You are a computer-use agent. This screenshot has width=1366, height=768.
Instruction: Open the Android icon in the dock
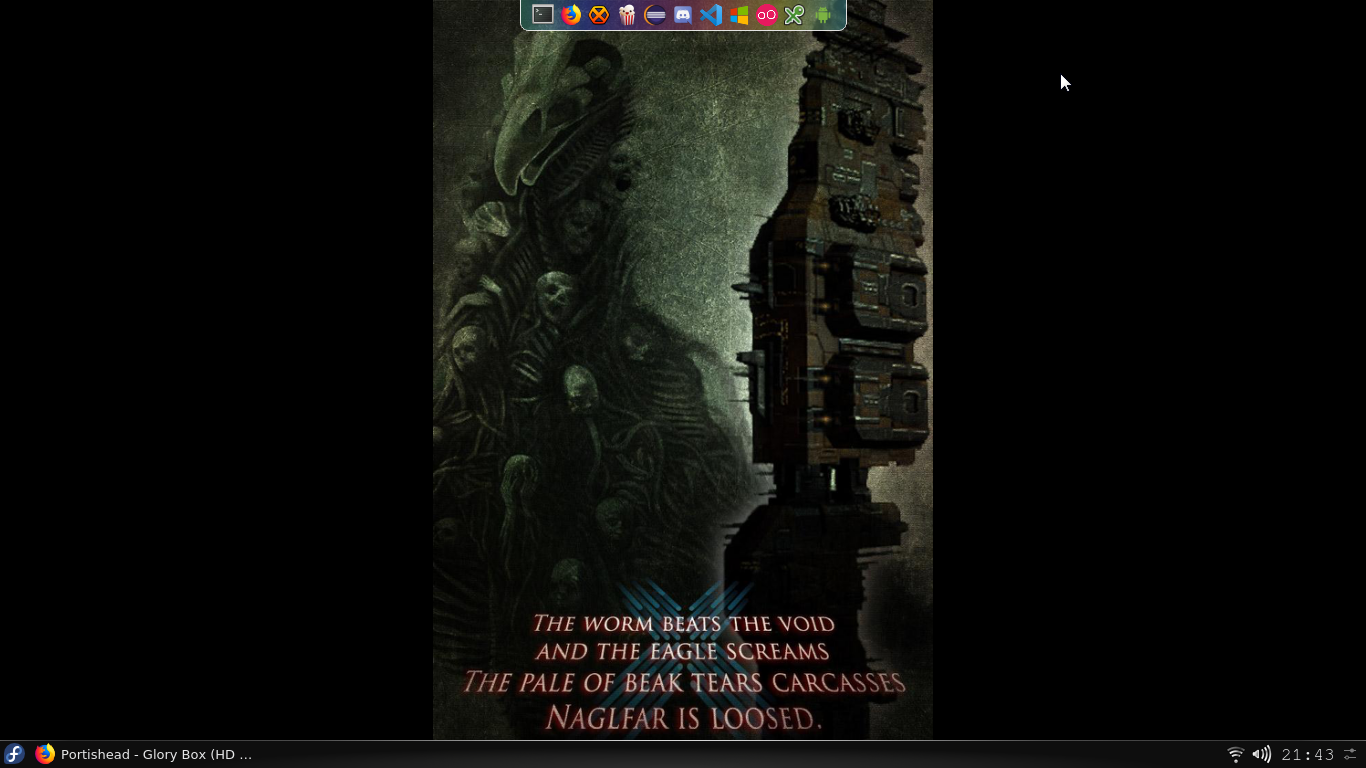pyautogui.click(x=822, y=15)
